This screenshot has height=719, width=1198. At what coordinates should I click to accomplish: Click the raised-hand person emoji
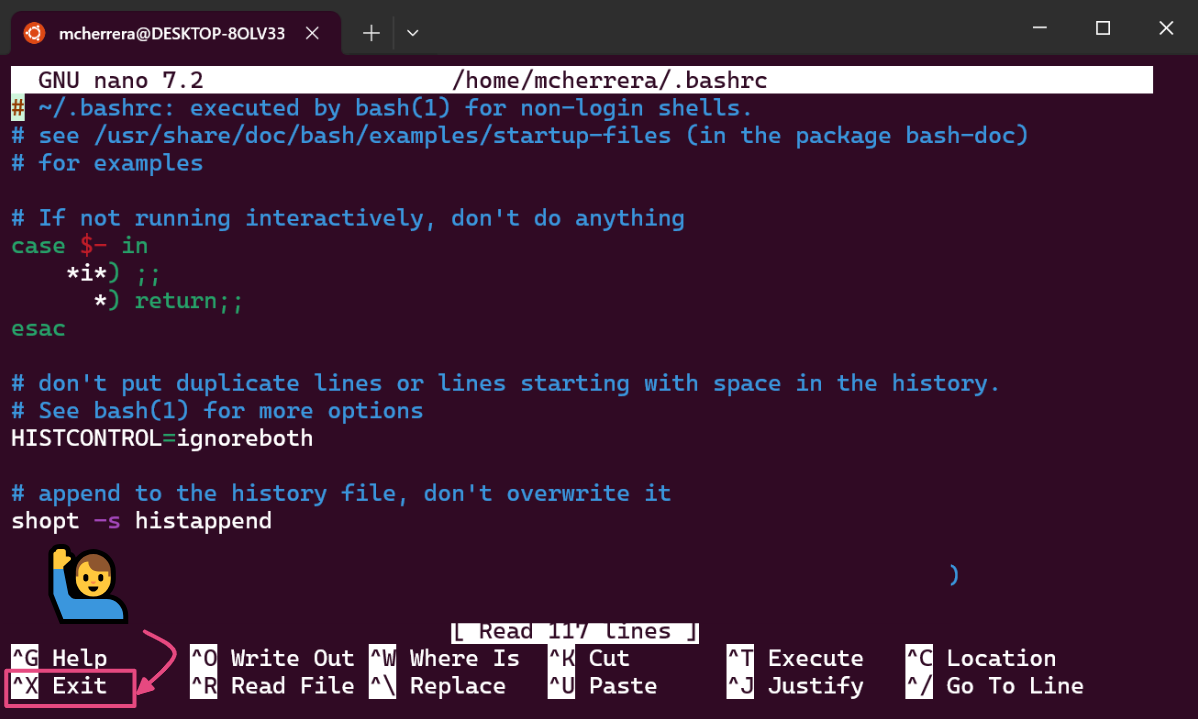pyautogui.click(x=87, y=583)
